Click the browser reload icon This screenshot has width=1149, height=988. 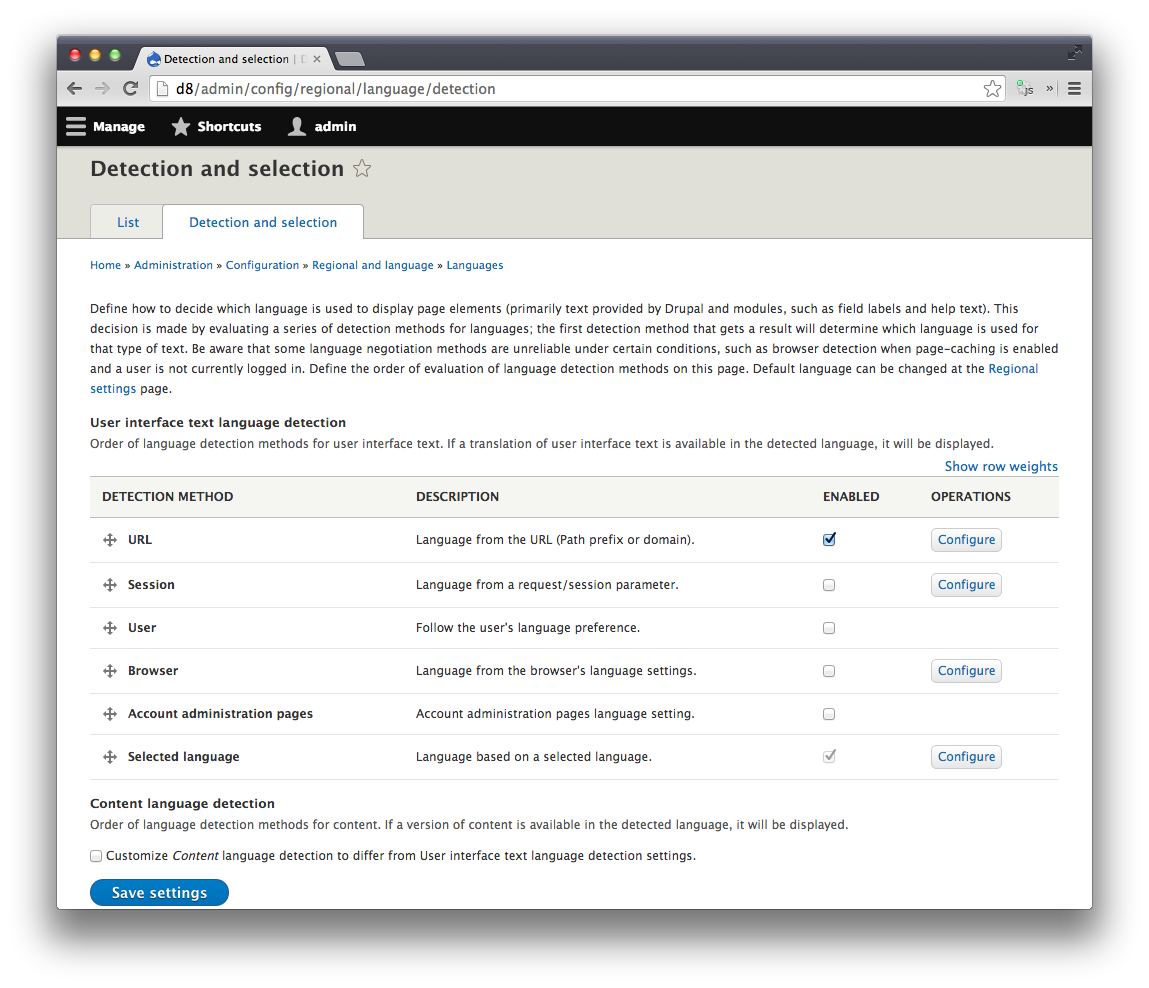(x=131, y=88)
